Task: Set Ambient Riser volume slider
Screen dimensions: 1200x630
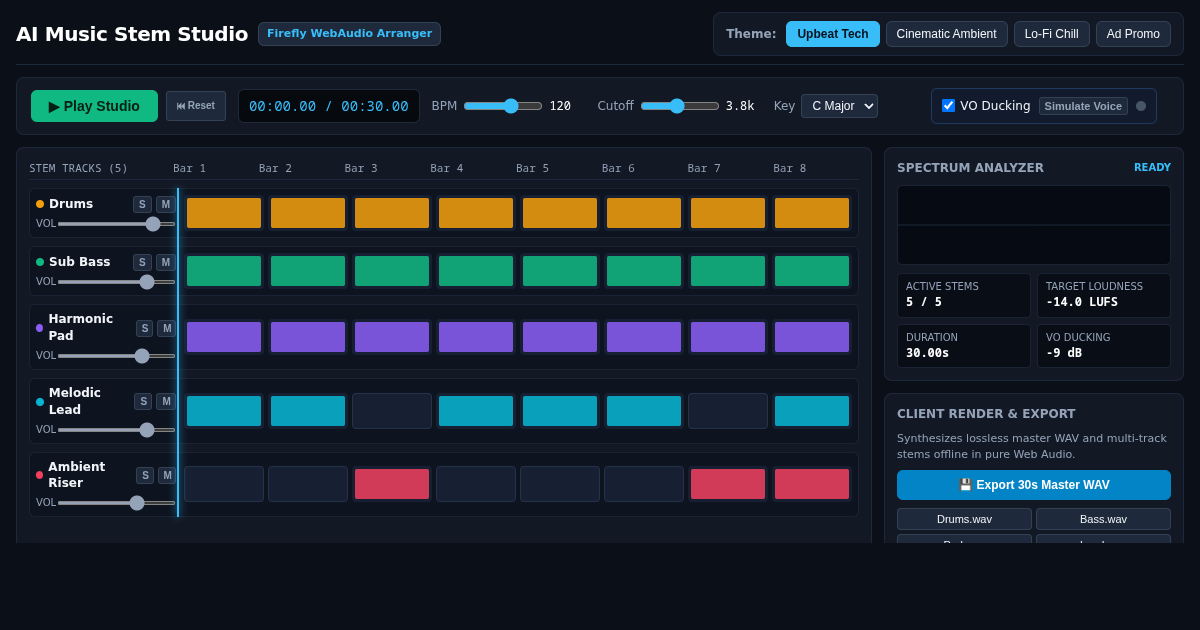Action: click(116, 503)
